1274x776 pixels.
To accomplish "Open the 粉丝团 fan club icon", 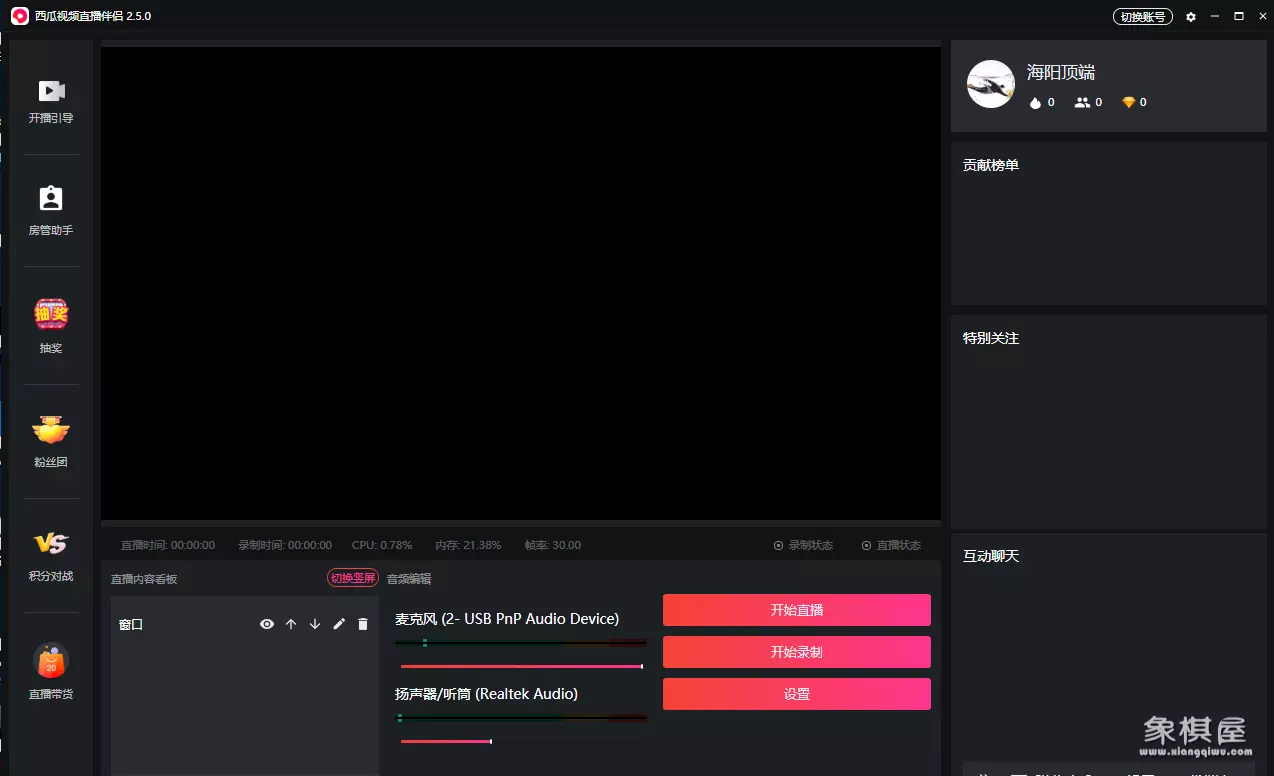I will [x=51, y=431].
